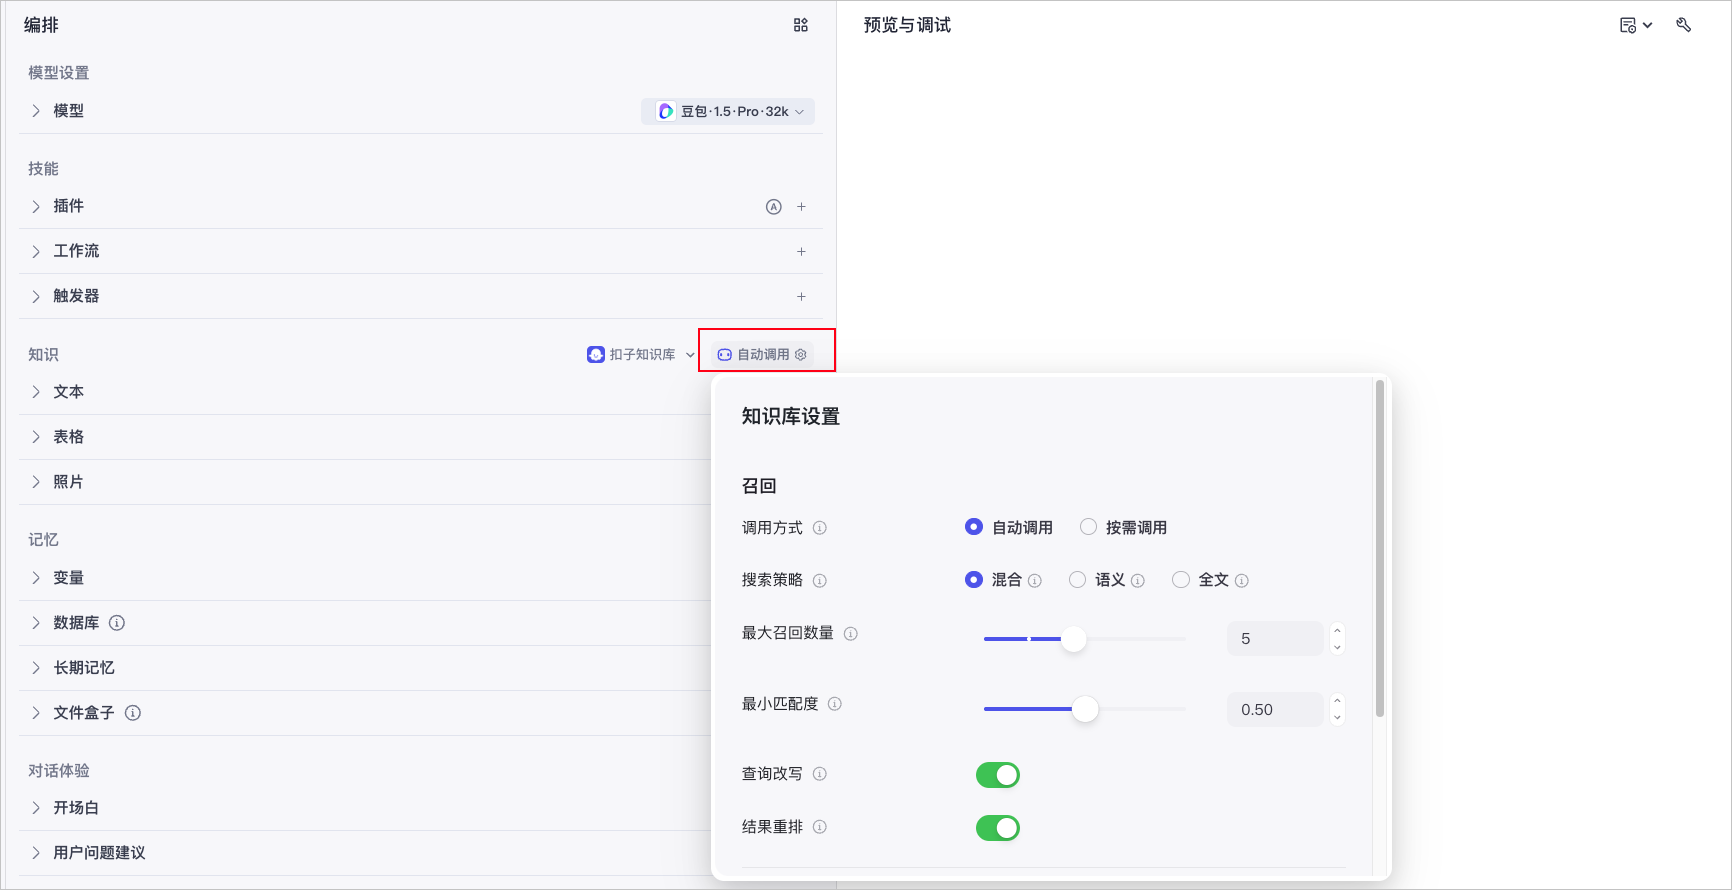
Task: Click the info icon next to 语义
Action: click(x=1138, y=581)
